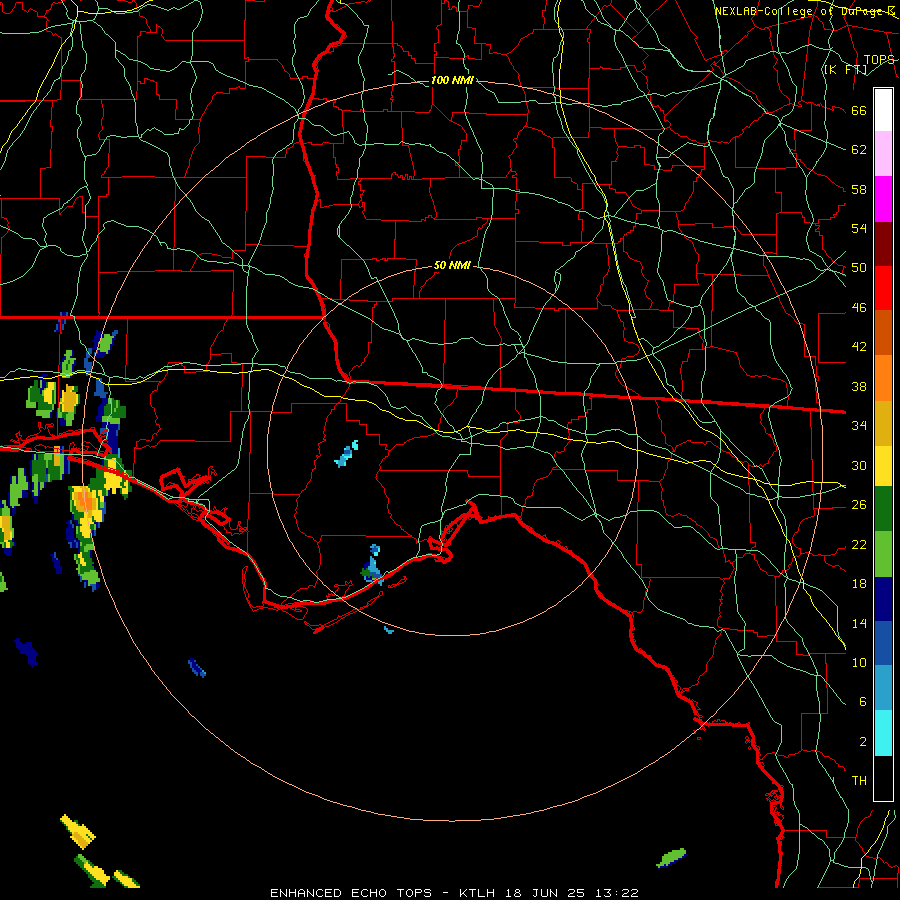
Task: Click the "13:22" time stamp
Action: point(616,893)
